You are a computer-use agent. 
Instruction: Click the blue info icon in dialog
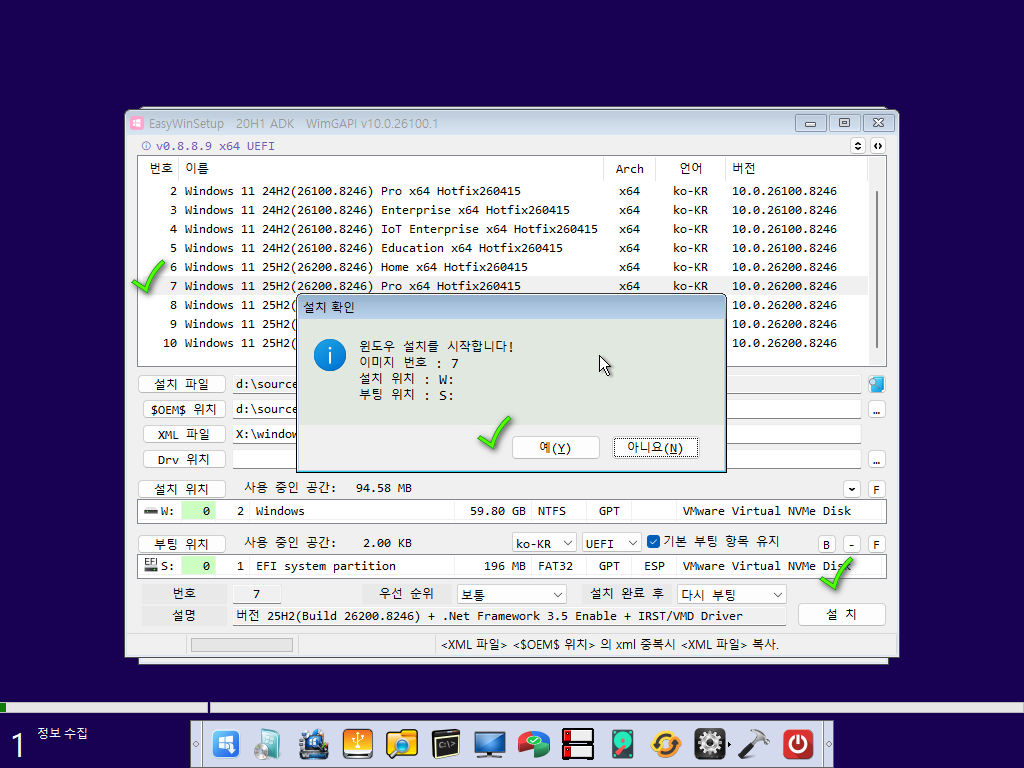pos(330,355)
